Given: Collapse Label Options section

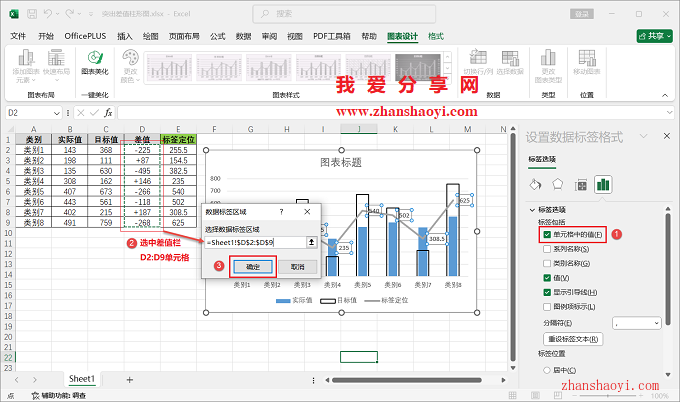Looking at the screenshot, I should (x=532, y=210).
